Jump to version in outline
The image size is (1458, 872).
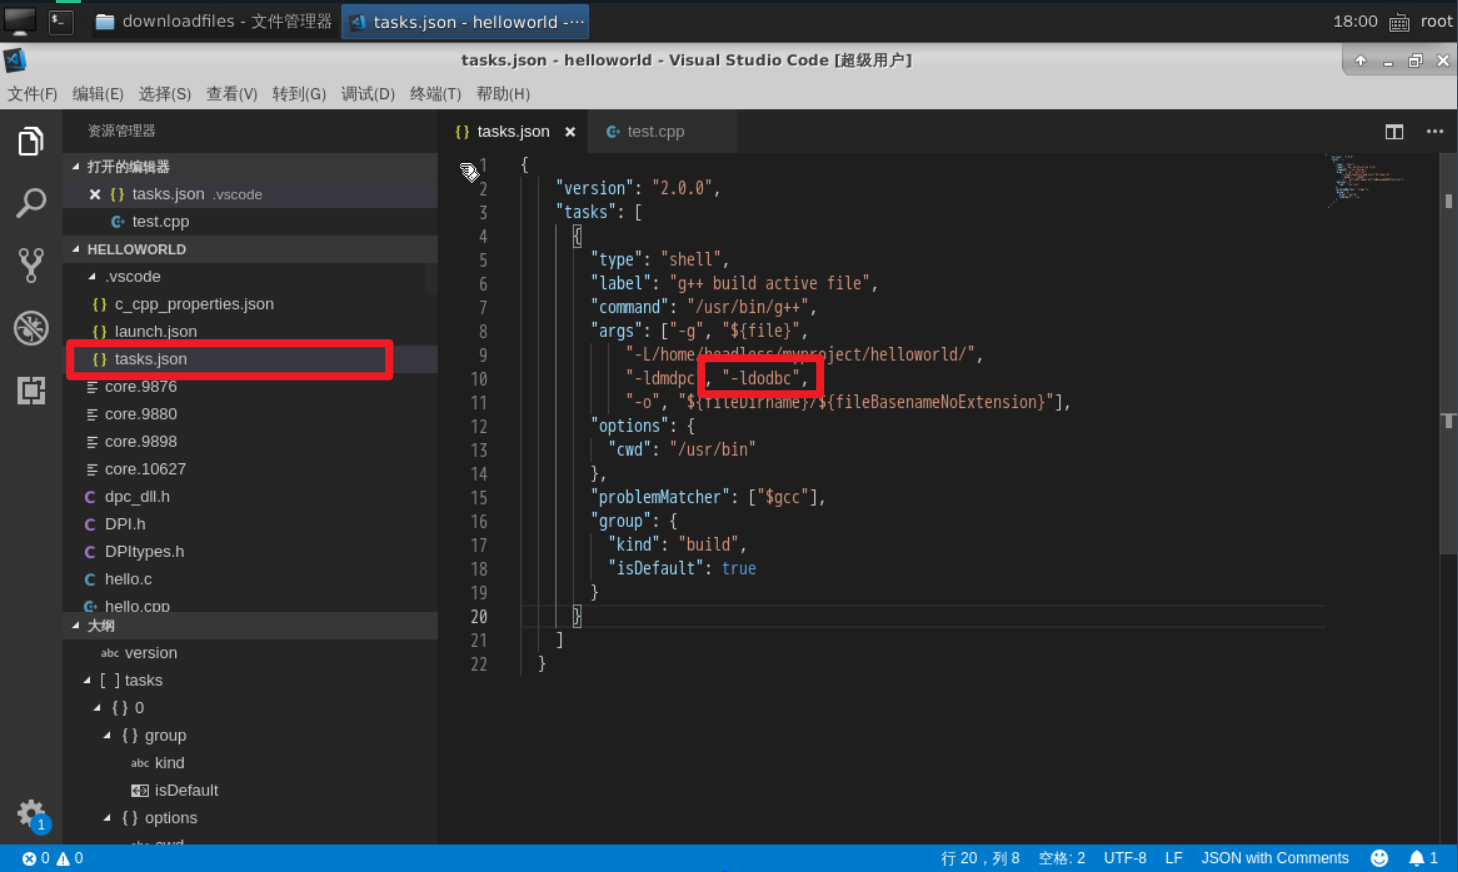click(x=250, y=653)
